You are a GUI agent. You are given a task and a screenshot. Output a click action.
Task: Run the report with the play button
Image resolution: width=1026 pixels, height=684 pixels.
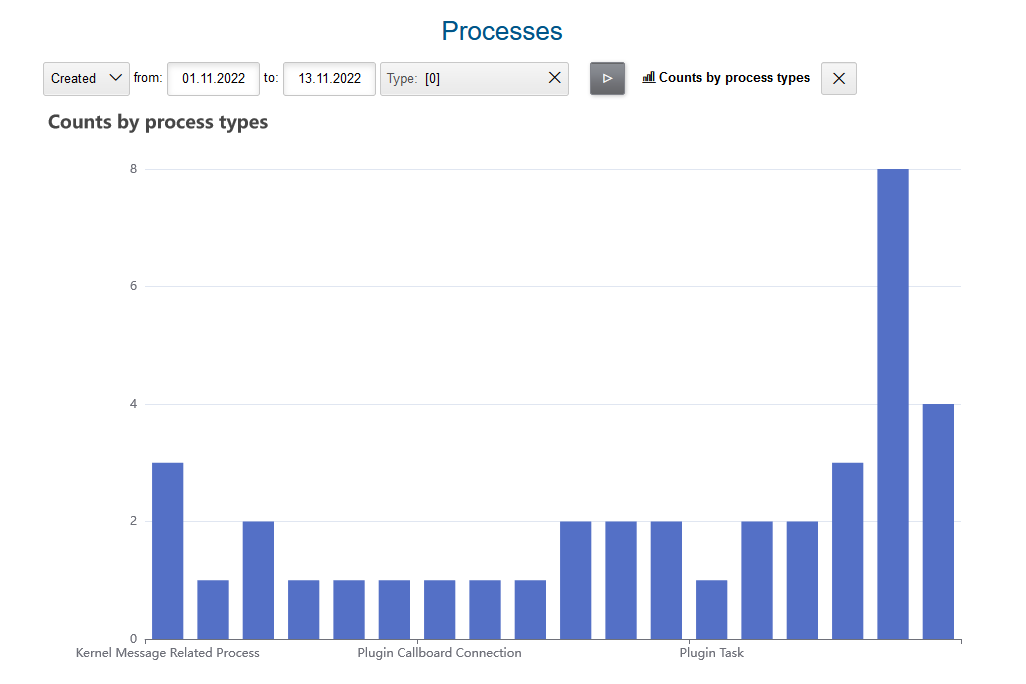[607, 79]
